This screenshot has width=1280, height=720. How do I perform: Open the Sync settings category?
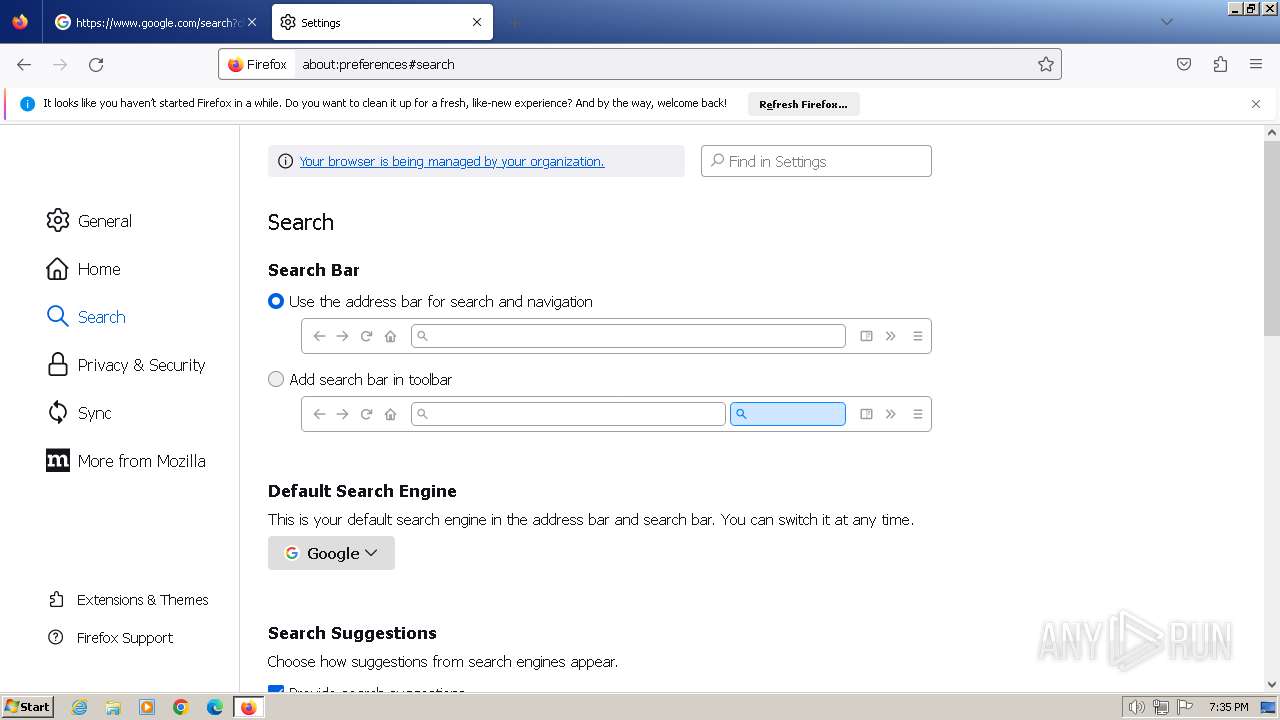80,413
